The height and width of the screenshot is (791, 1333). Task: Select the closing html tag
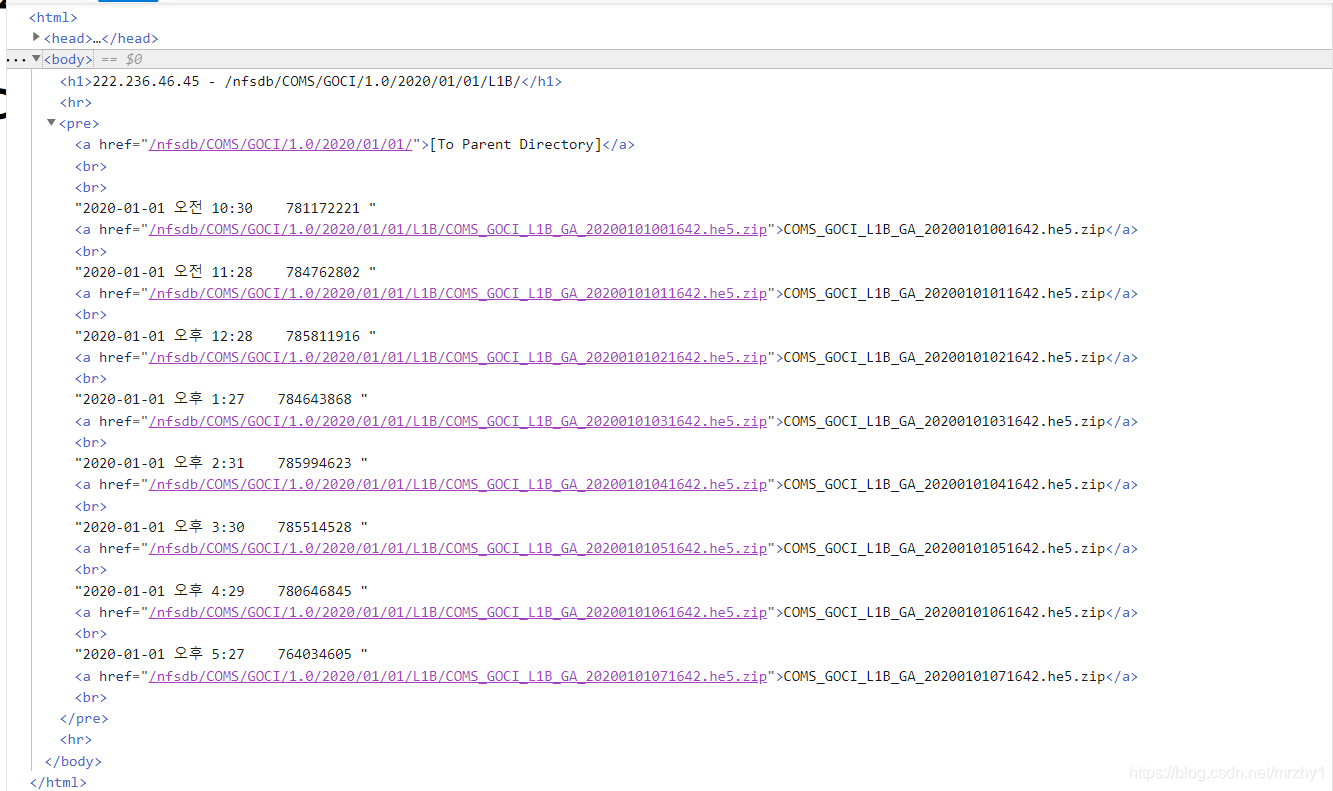coord(58,783)
